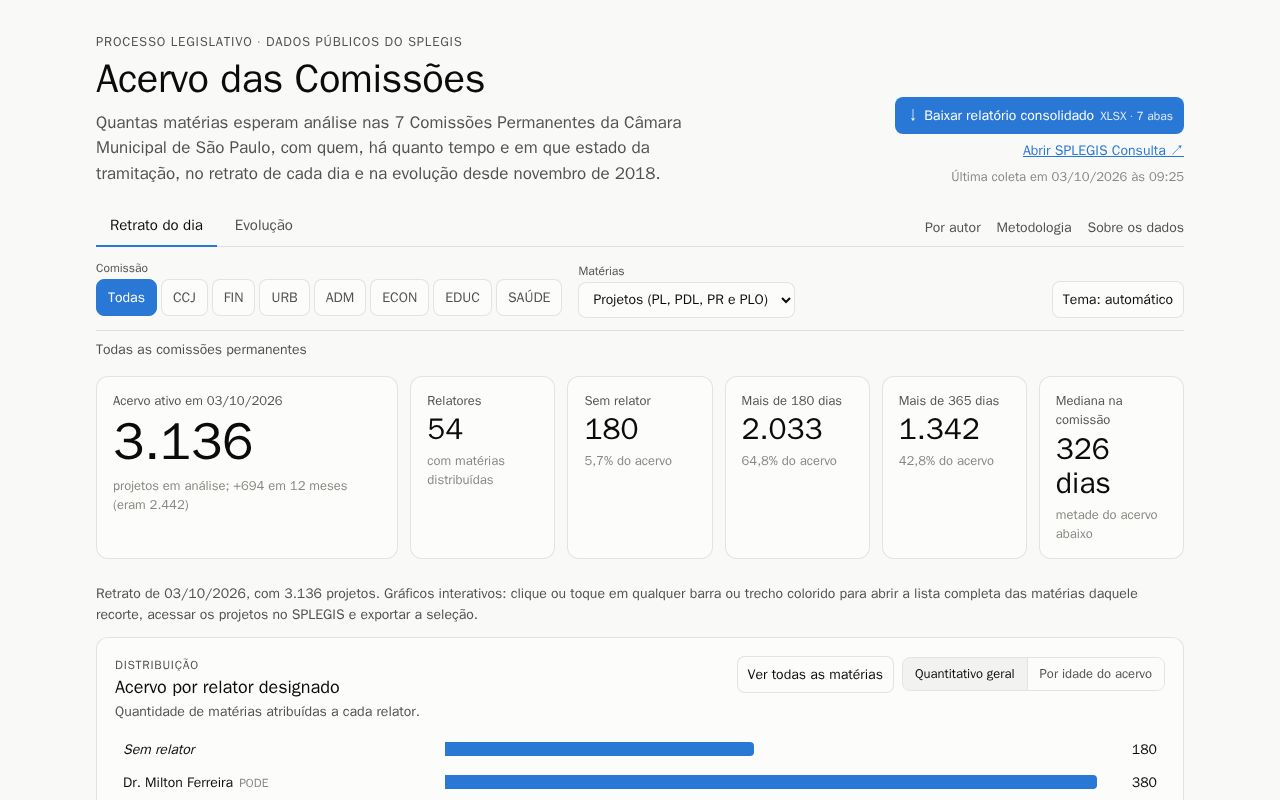Go to the Por autor page

coord(953,227)
